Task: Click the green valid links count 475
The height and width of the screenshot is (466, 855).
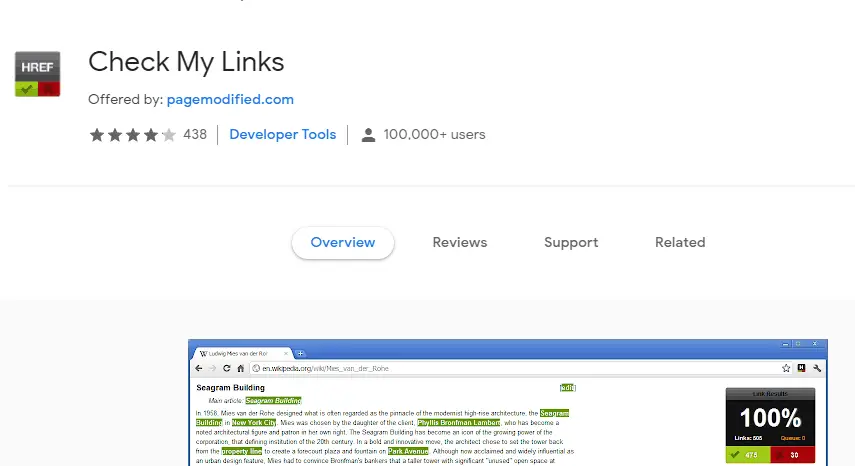Action: (x=748, y=455)
